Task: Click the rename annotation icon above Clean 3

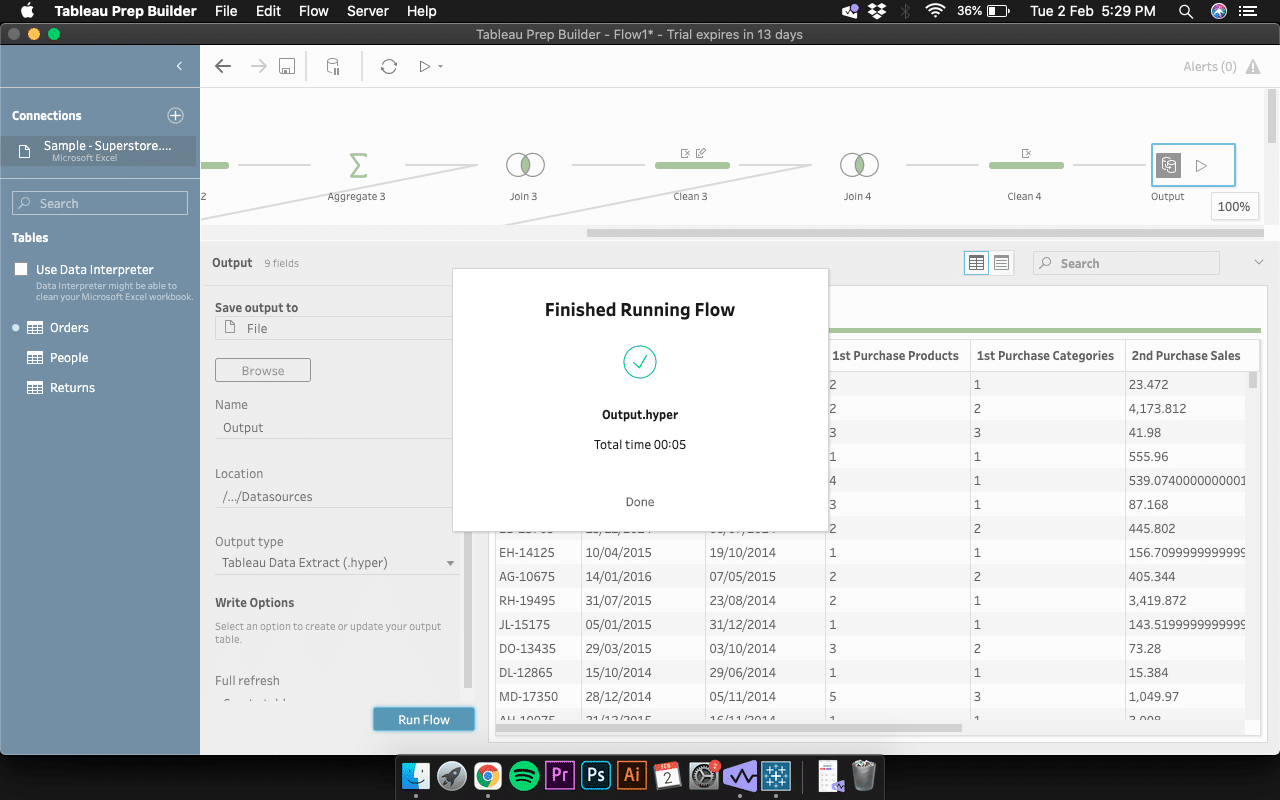Action: coord(701,153)
